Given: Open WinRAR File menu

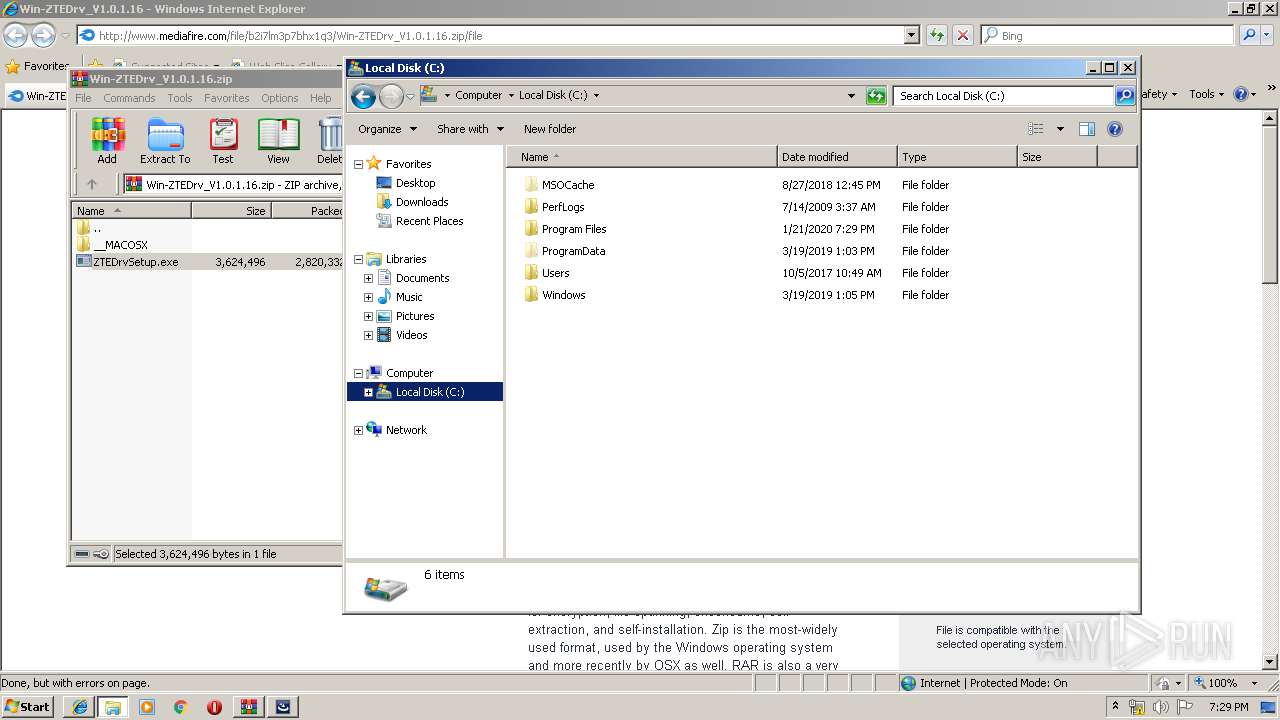Looking at the screenshot, I should 83,98.
